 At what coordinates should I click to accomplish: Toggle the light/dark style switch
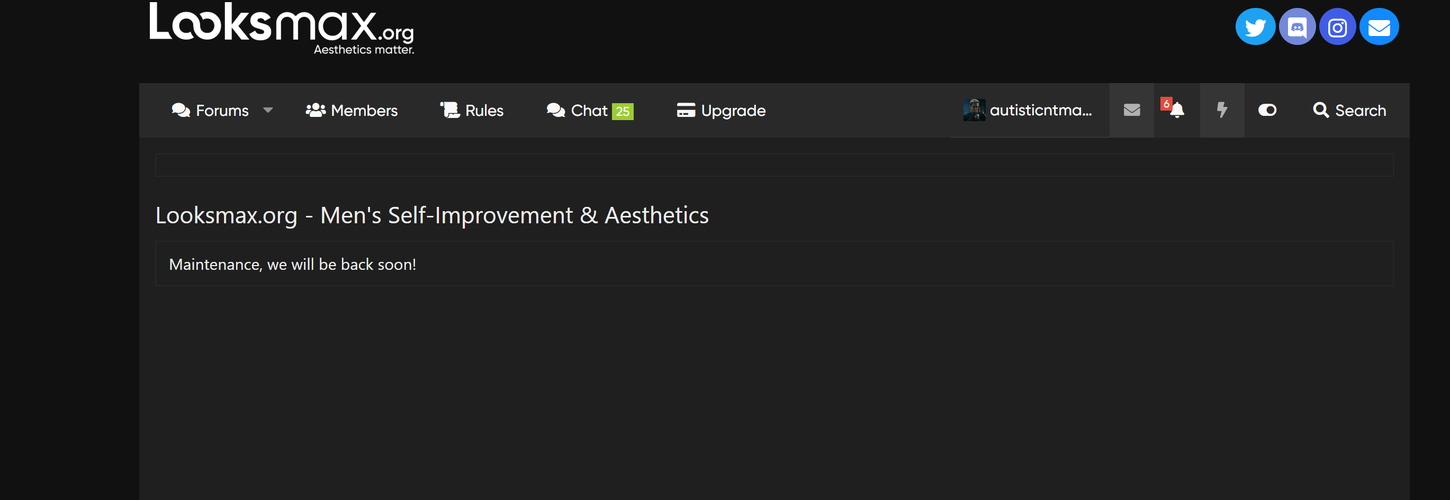point(1267,110)
